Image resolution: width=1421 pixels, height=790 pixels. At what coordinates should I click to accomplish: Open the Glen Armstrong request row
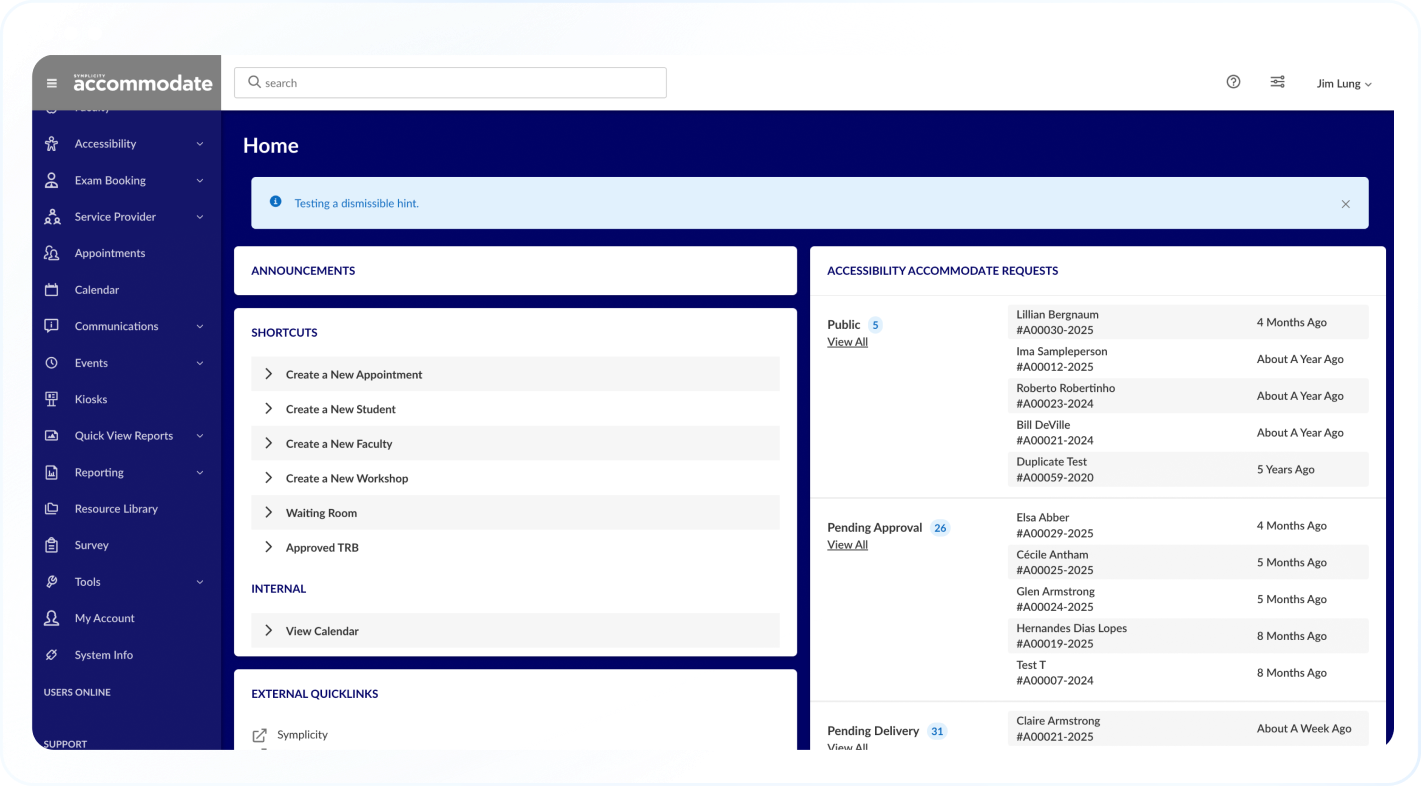click(x=1188, y=599)
